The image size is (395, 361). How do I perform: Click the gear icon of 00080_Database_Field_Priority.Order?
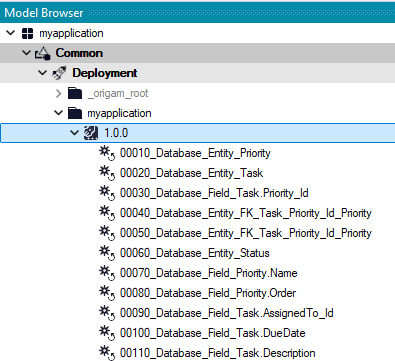[x=107, y=293]
